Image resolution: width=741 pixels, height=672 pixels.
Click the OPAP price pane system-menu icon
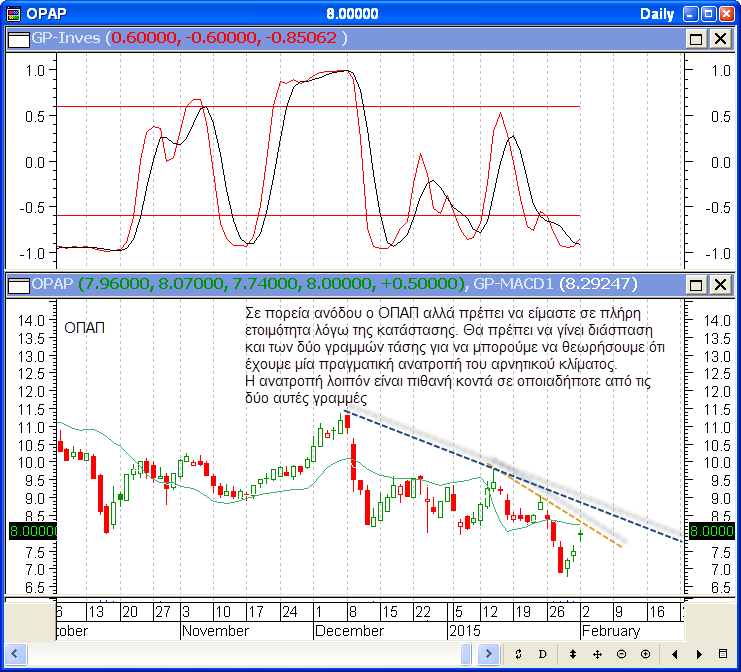click(x=19, y=284)
